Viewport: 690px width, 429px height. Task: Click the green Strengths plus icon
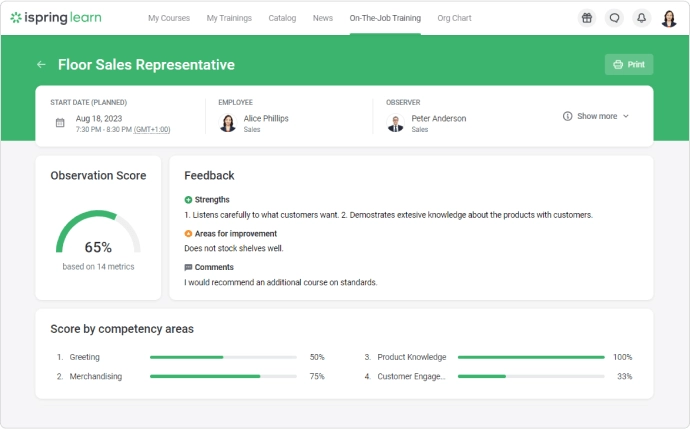(x=188, y=200)
